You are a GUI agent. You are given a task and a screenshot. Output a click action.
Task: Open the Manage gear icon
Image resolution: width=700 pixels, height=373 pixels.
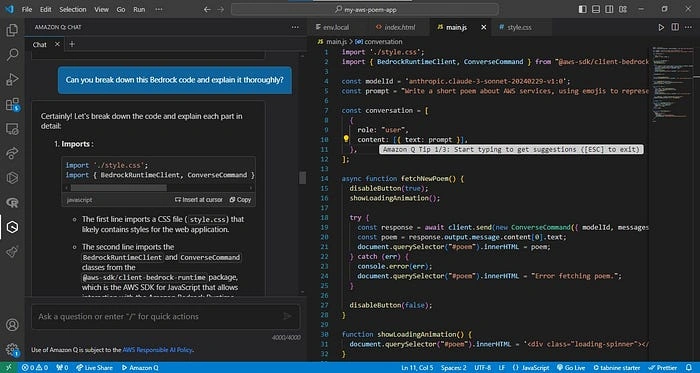[12, 349]
